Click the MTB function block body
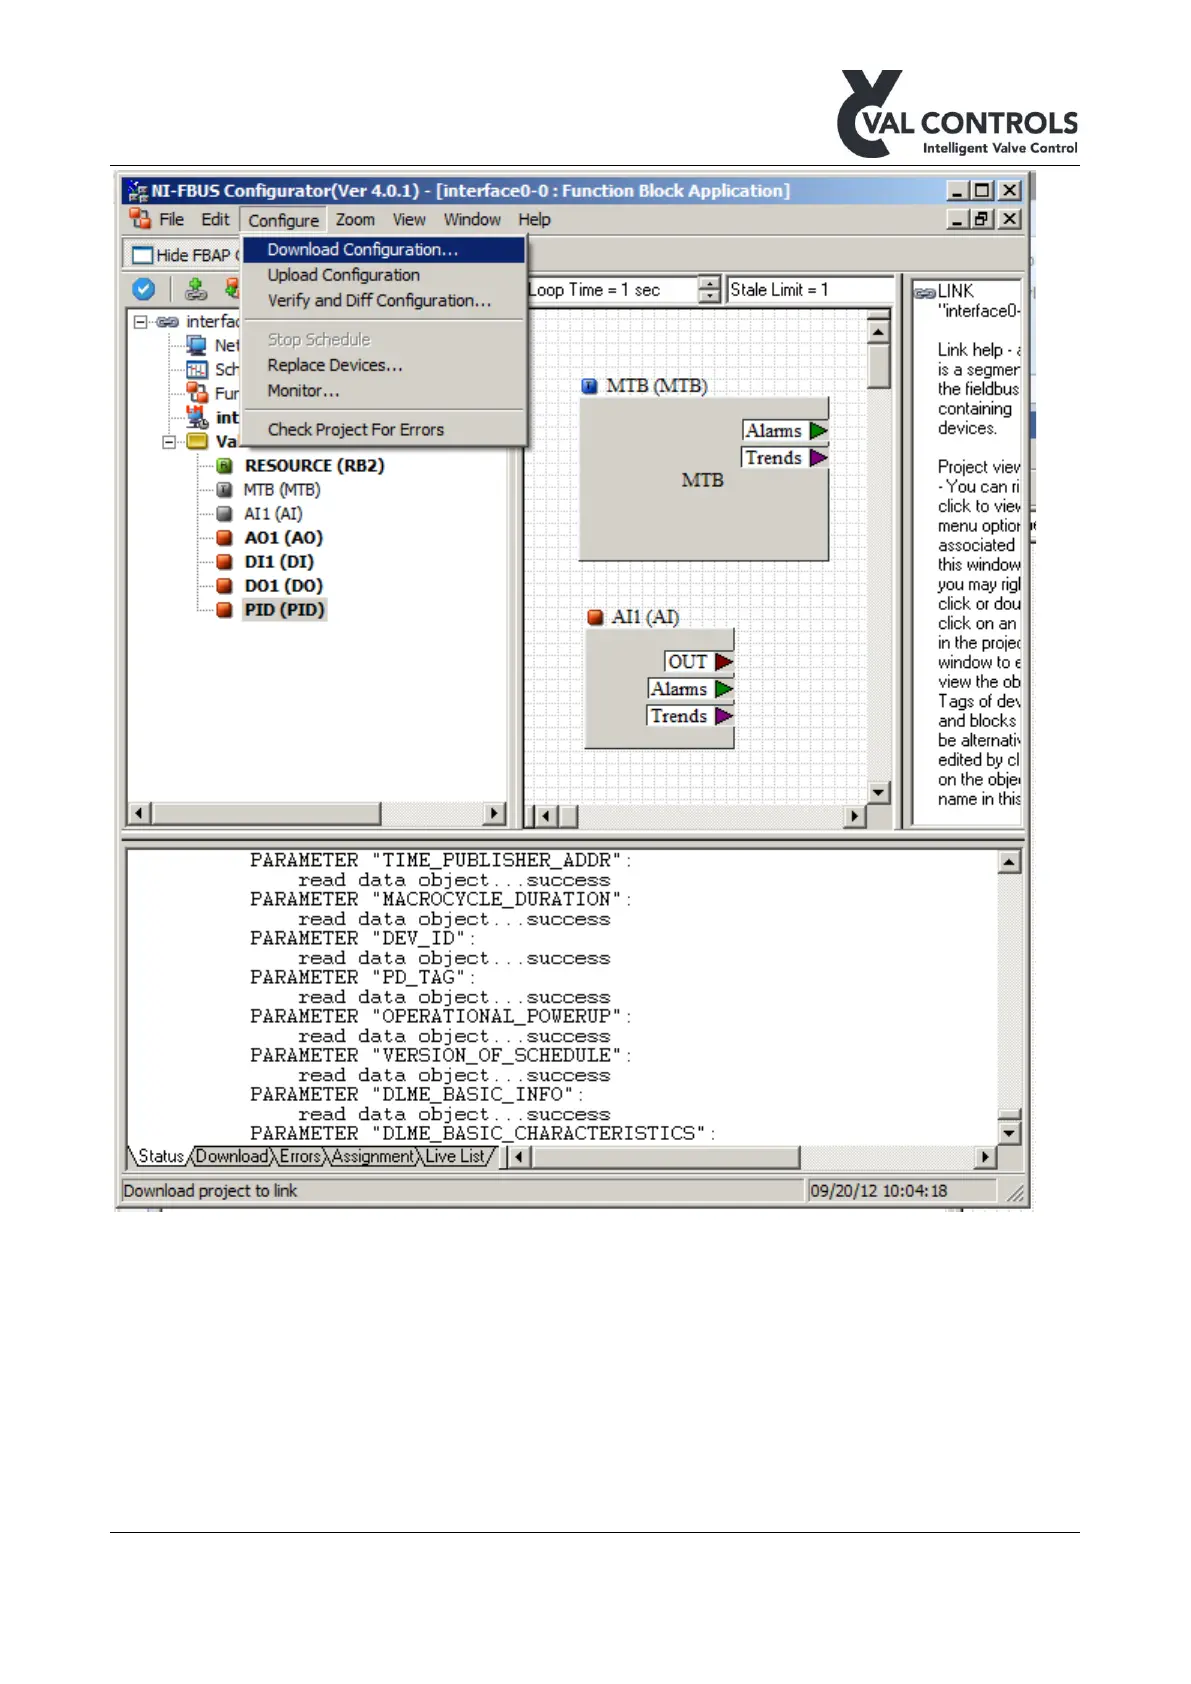Screen dimensions: 1191x1684 pos(703,481)
